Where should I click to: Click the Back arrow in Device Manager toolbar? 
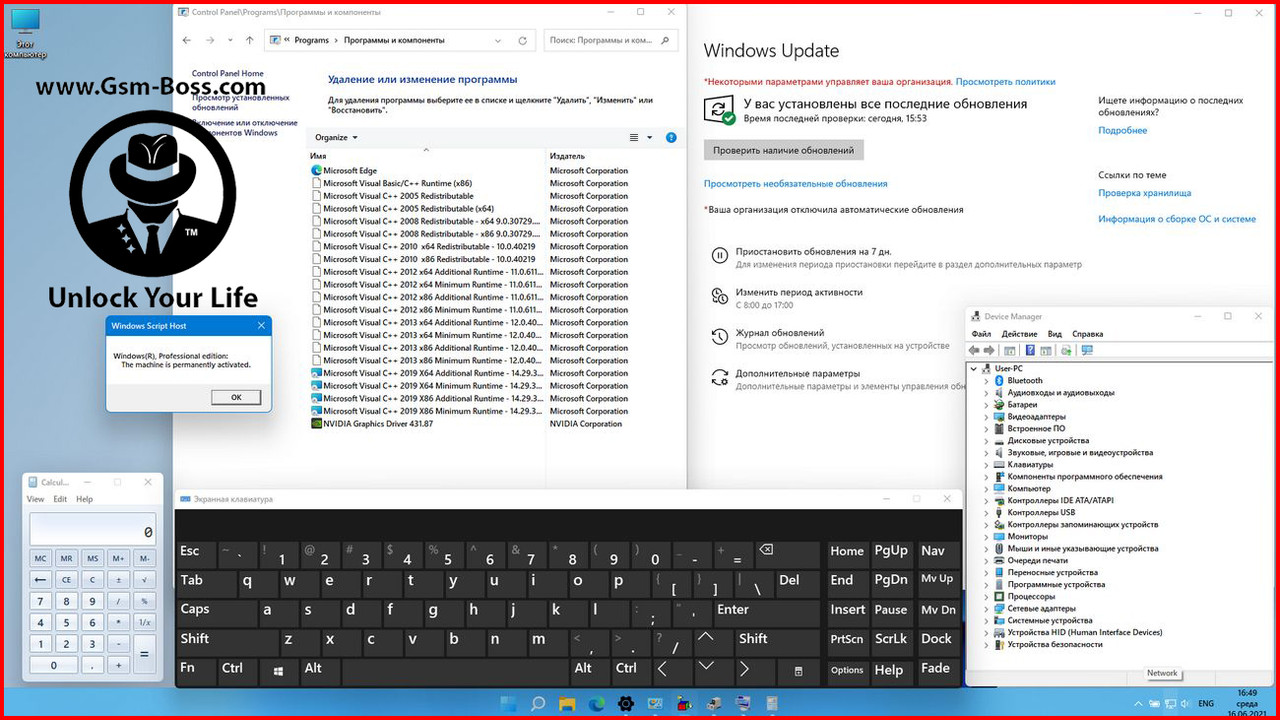[972, 350]
